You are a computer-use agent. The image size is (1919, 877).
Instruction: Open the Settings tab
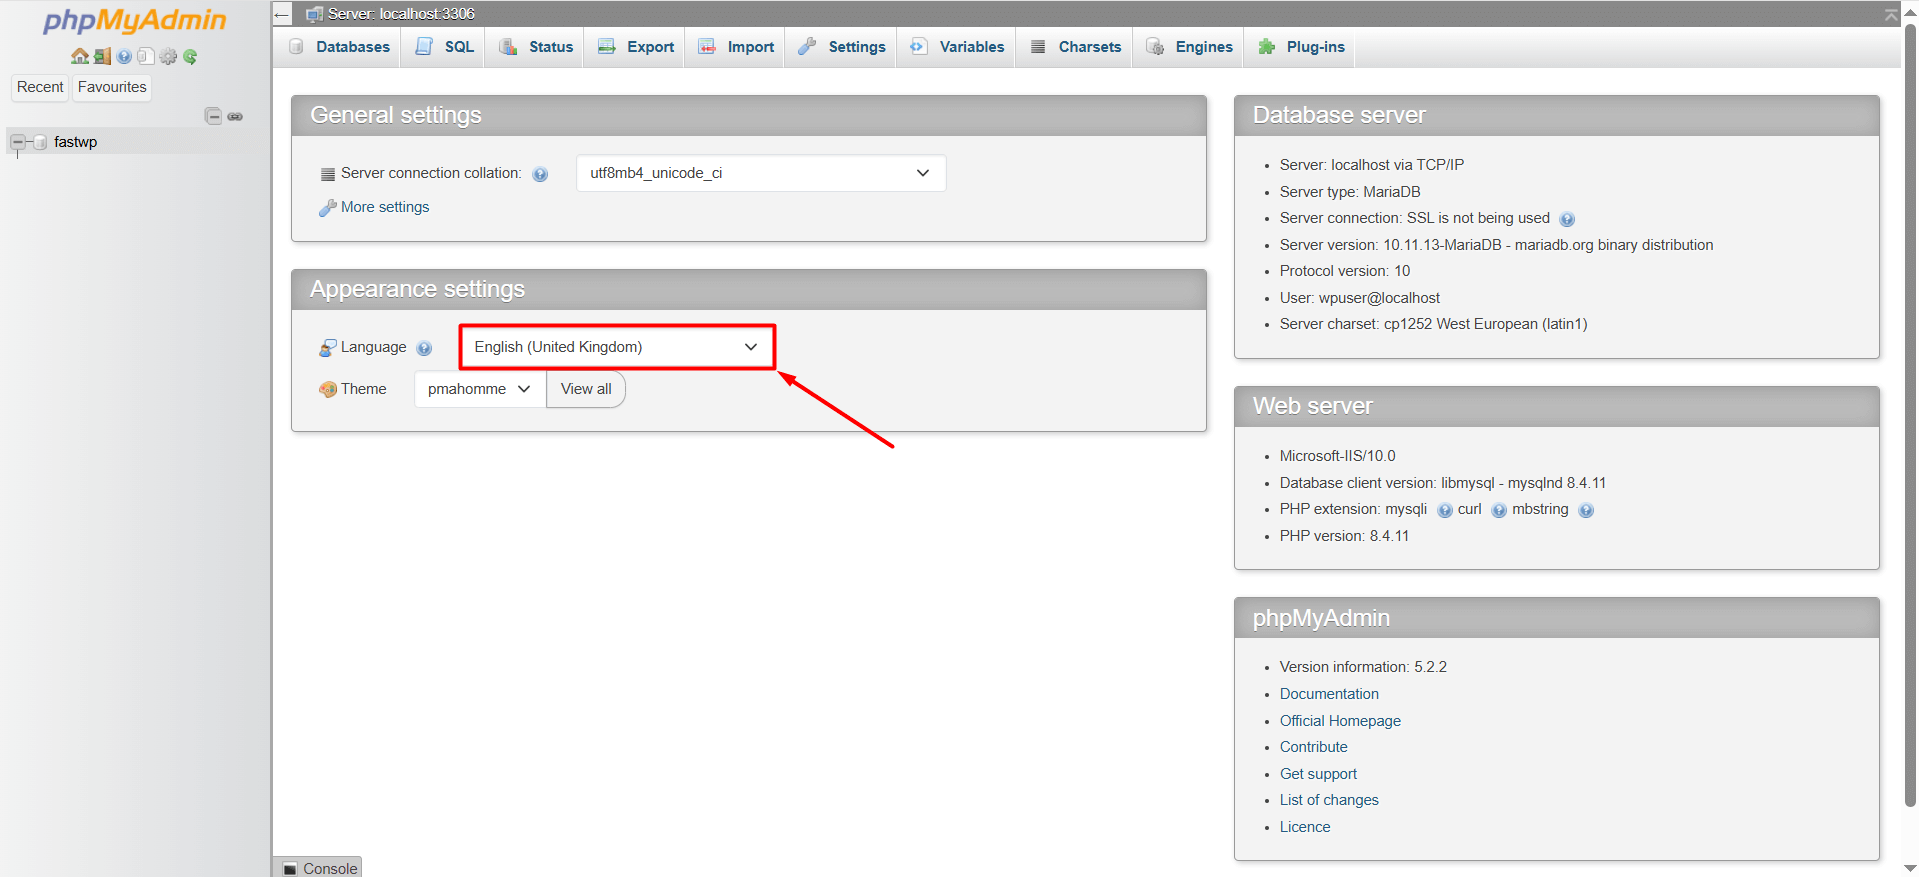click(842, 47)
